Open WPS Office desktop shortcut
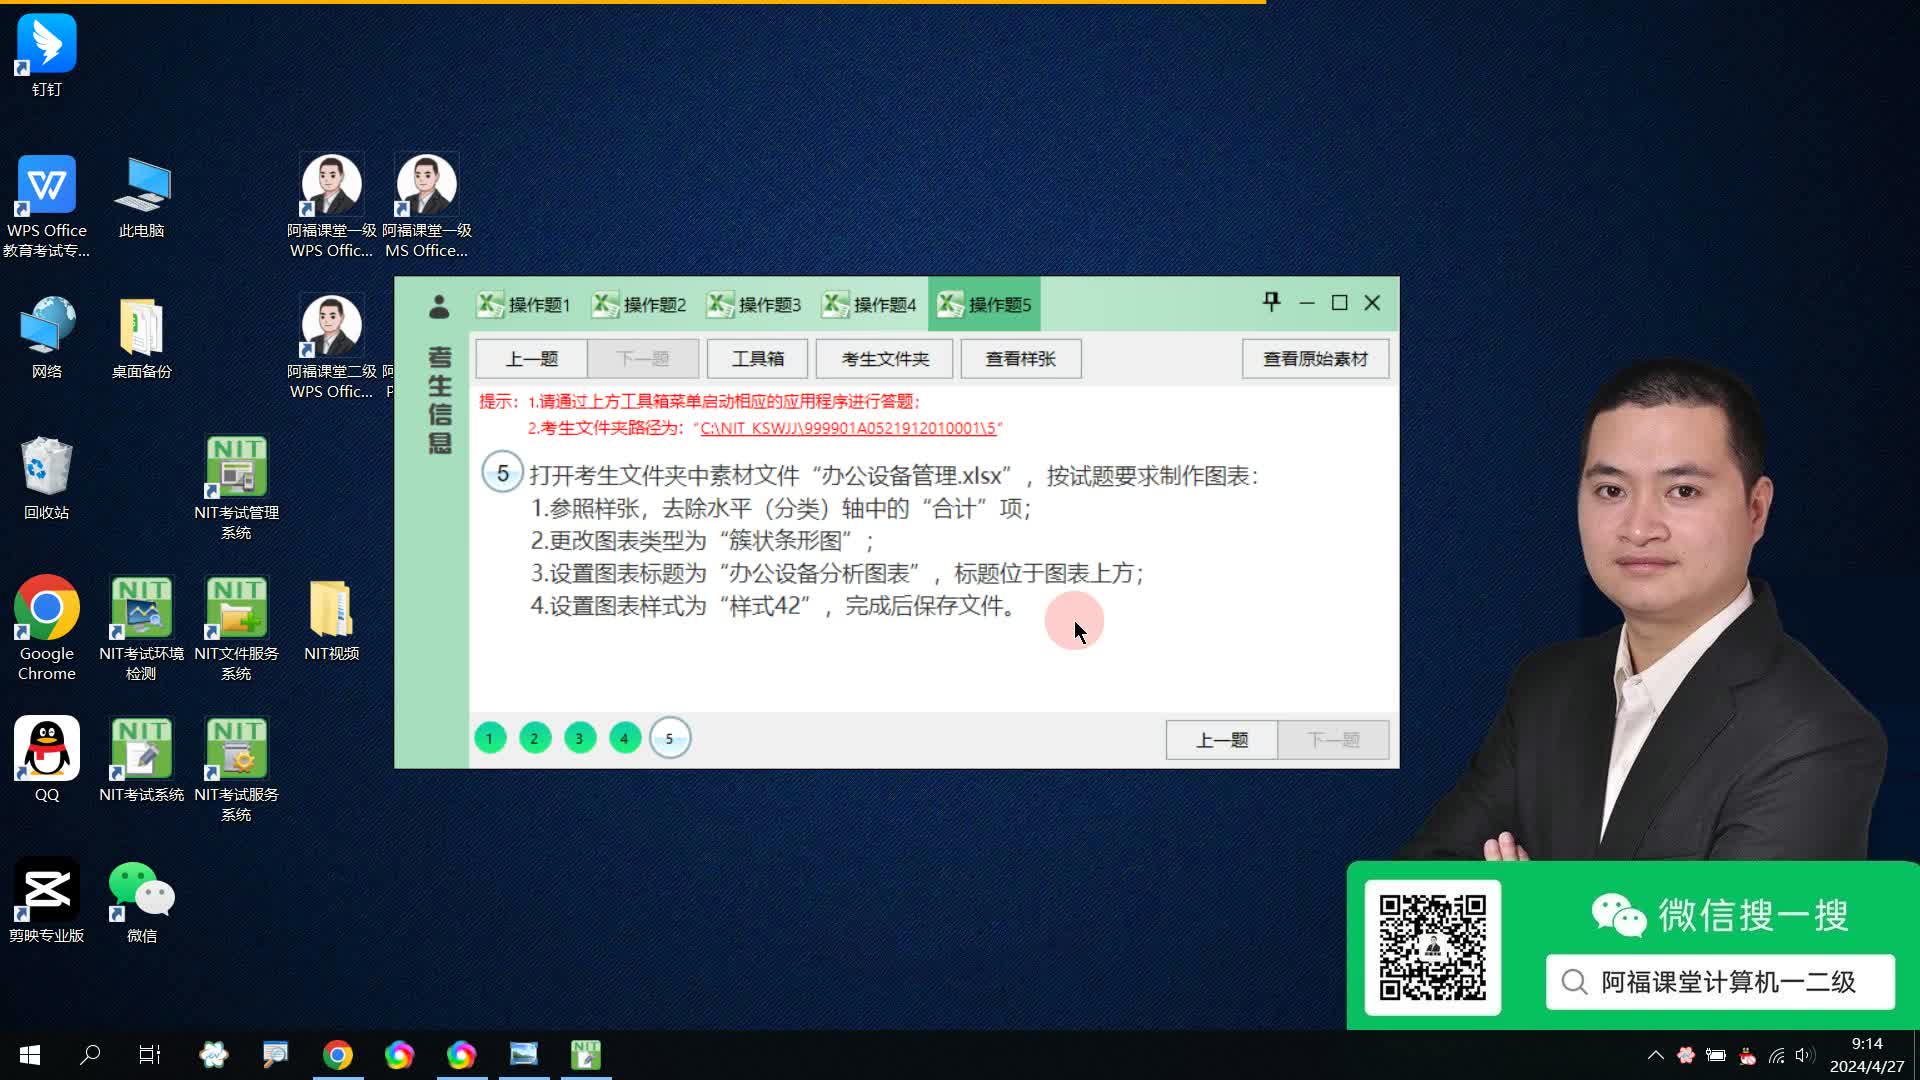The width and height of the screenshot is (1920, 1080). point(46,186)
